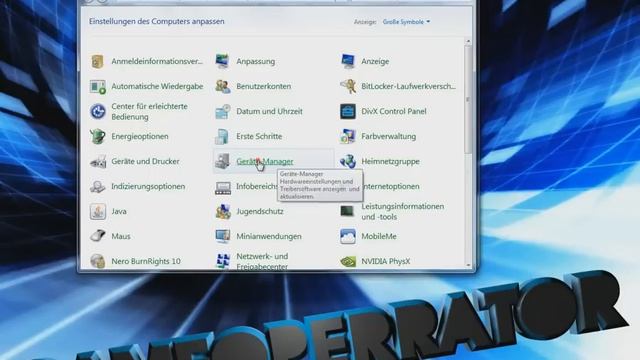The height and width of the screenshot is (360, 640).
Task: Open the MobileMe cloud icon
Action: point(348,236)
